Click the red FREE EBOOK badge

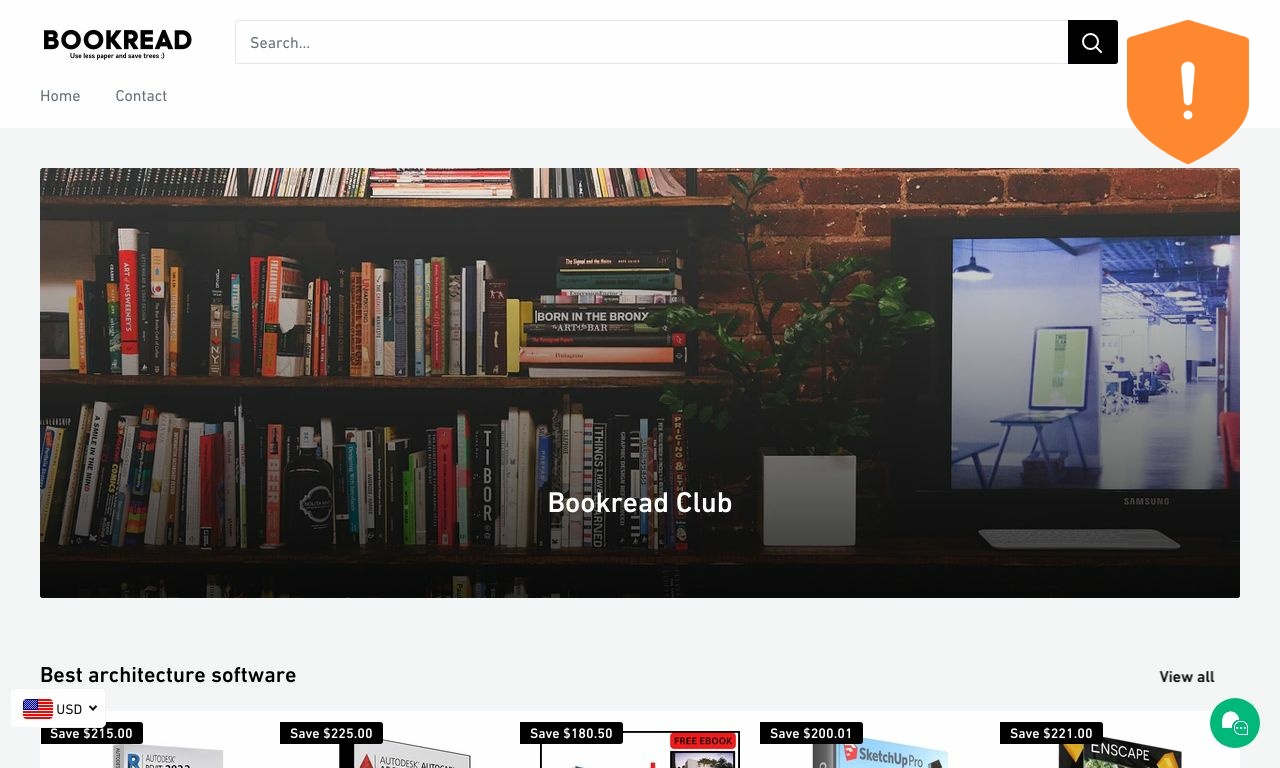point(703,741)
